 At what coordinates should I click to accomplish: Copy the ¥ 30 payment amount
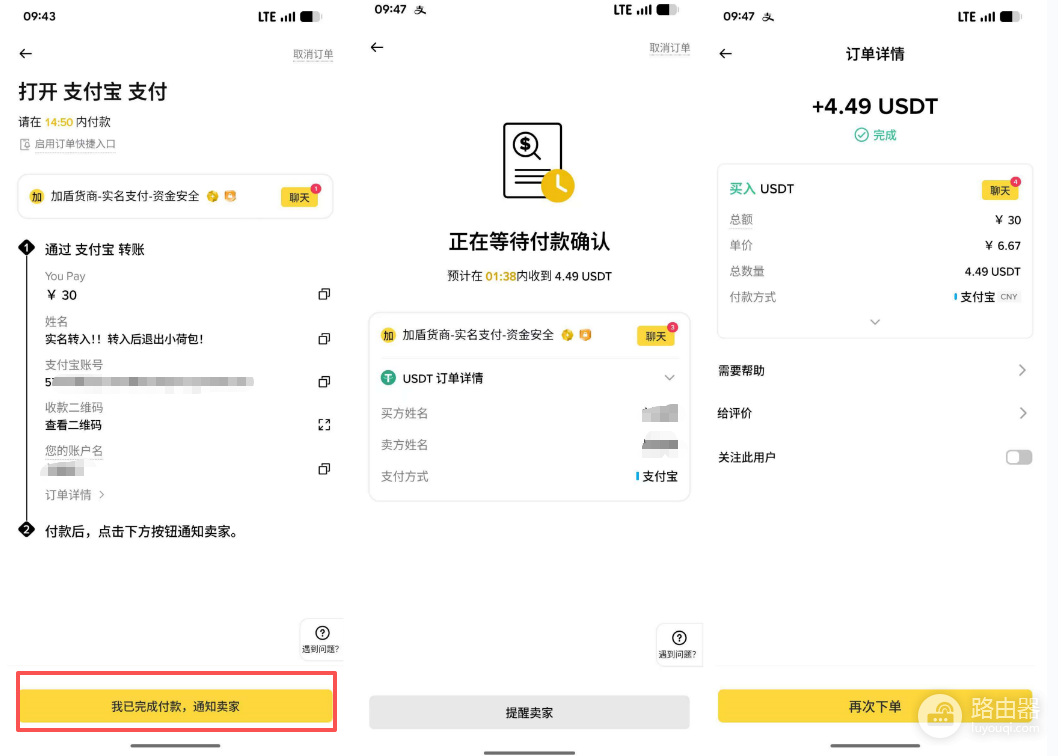pyautogui.click(x=324, y=294)
